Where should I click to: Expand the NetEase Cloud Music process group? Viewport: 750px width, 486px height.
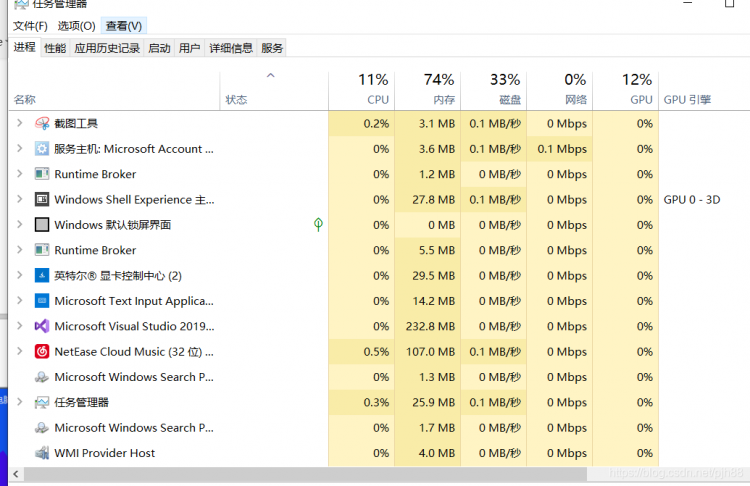(20, 351)
